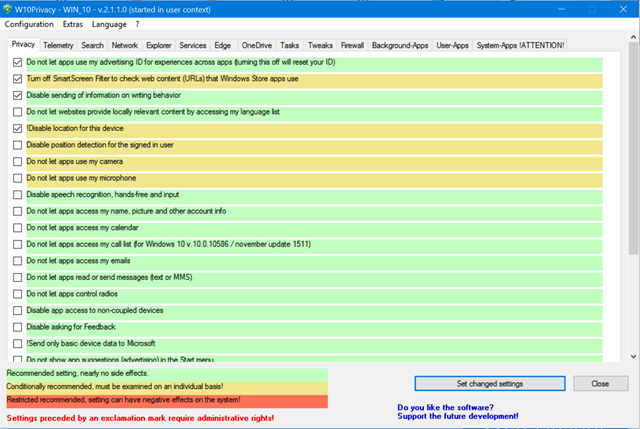Switch to the Tweaks tab

click(x=320, y=45)
